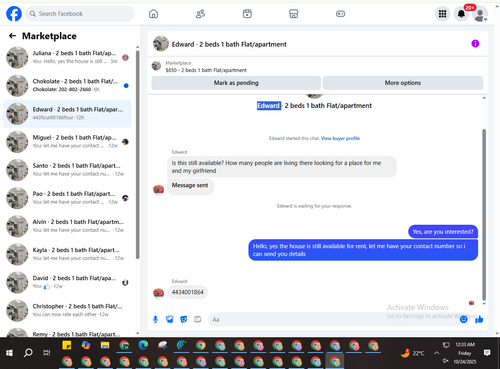Click the 22°C weather widget
This screenshot has height=369, width=500.
point(413,353)
